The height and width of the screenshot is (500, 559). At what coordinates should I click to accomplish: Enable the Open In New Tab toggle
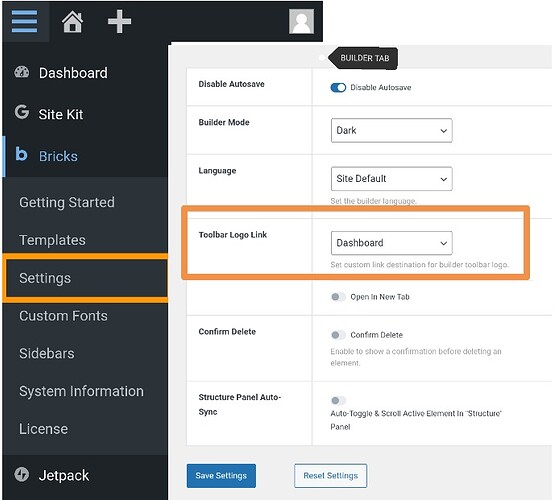click(x=338, y=297)
